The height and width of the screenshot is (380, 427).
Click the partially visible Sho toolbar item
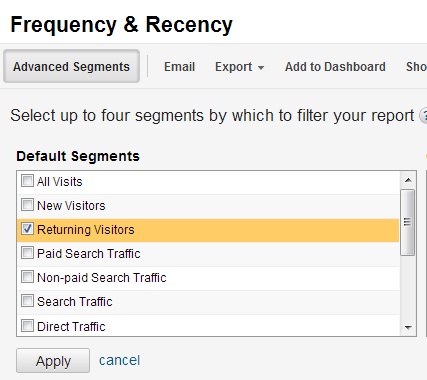[x=416, y=67]
